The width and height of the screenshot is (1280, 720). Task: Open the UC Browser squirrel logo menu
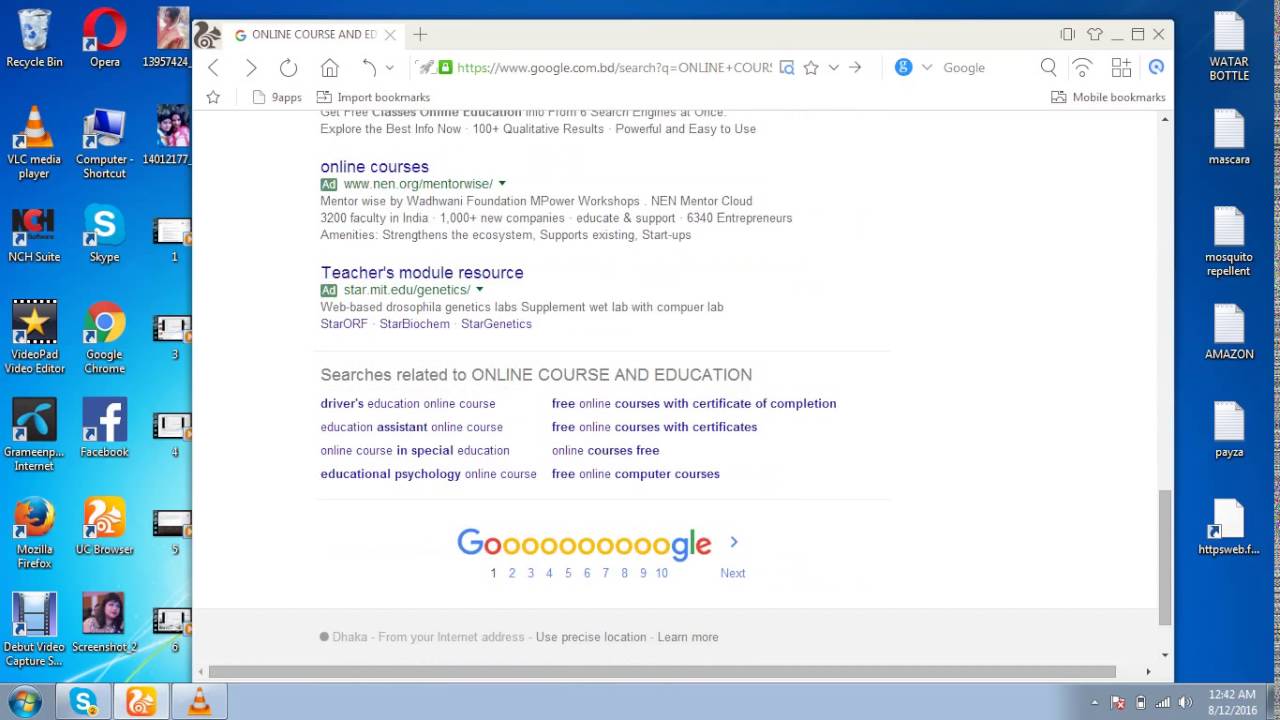coord(207,35)
